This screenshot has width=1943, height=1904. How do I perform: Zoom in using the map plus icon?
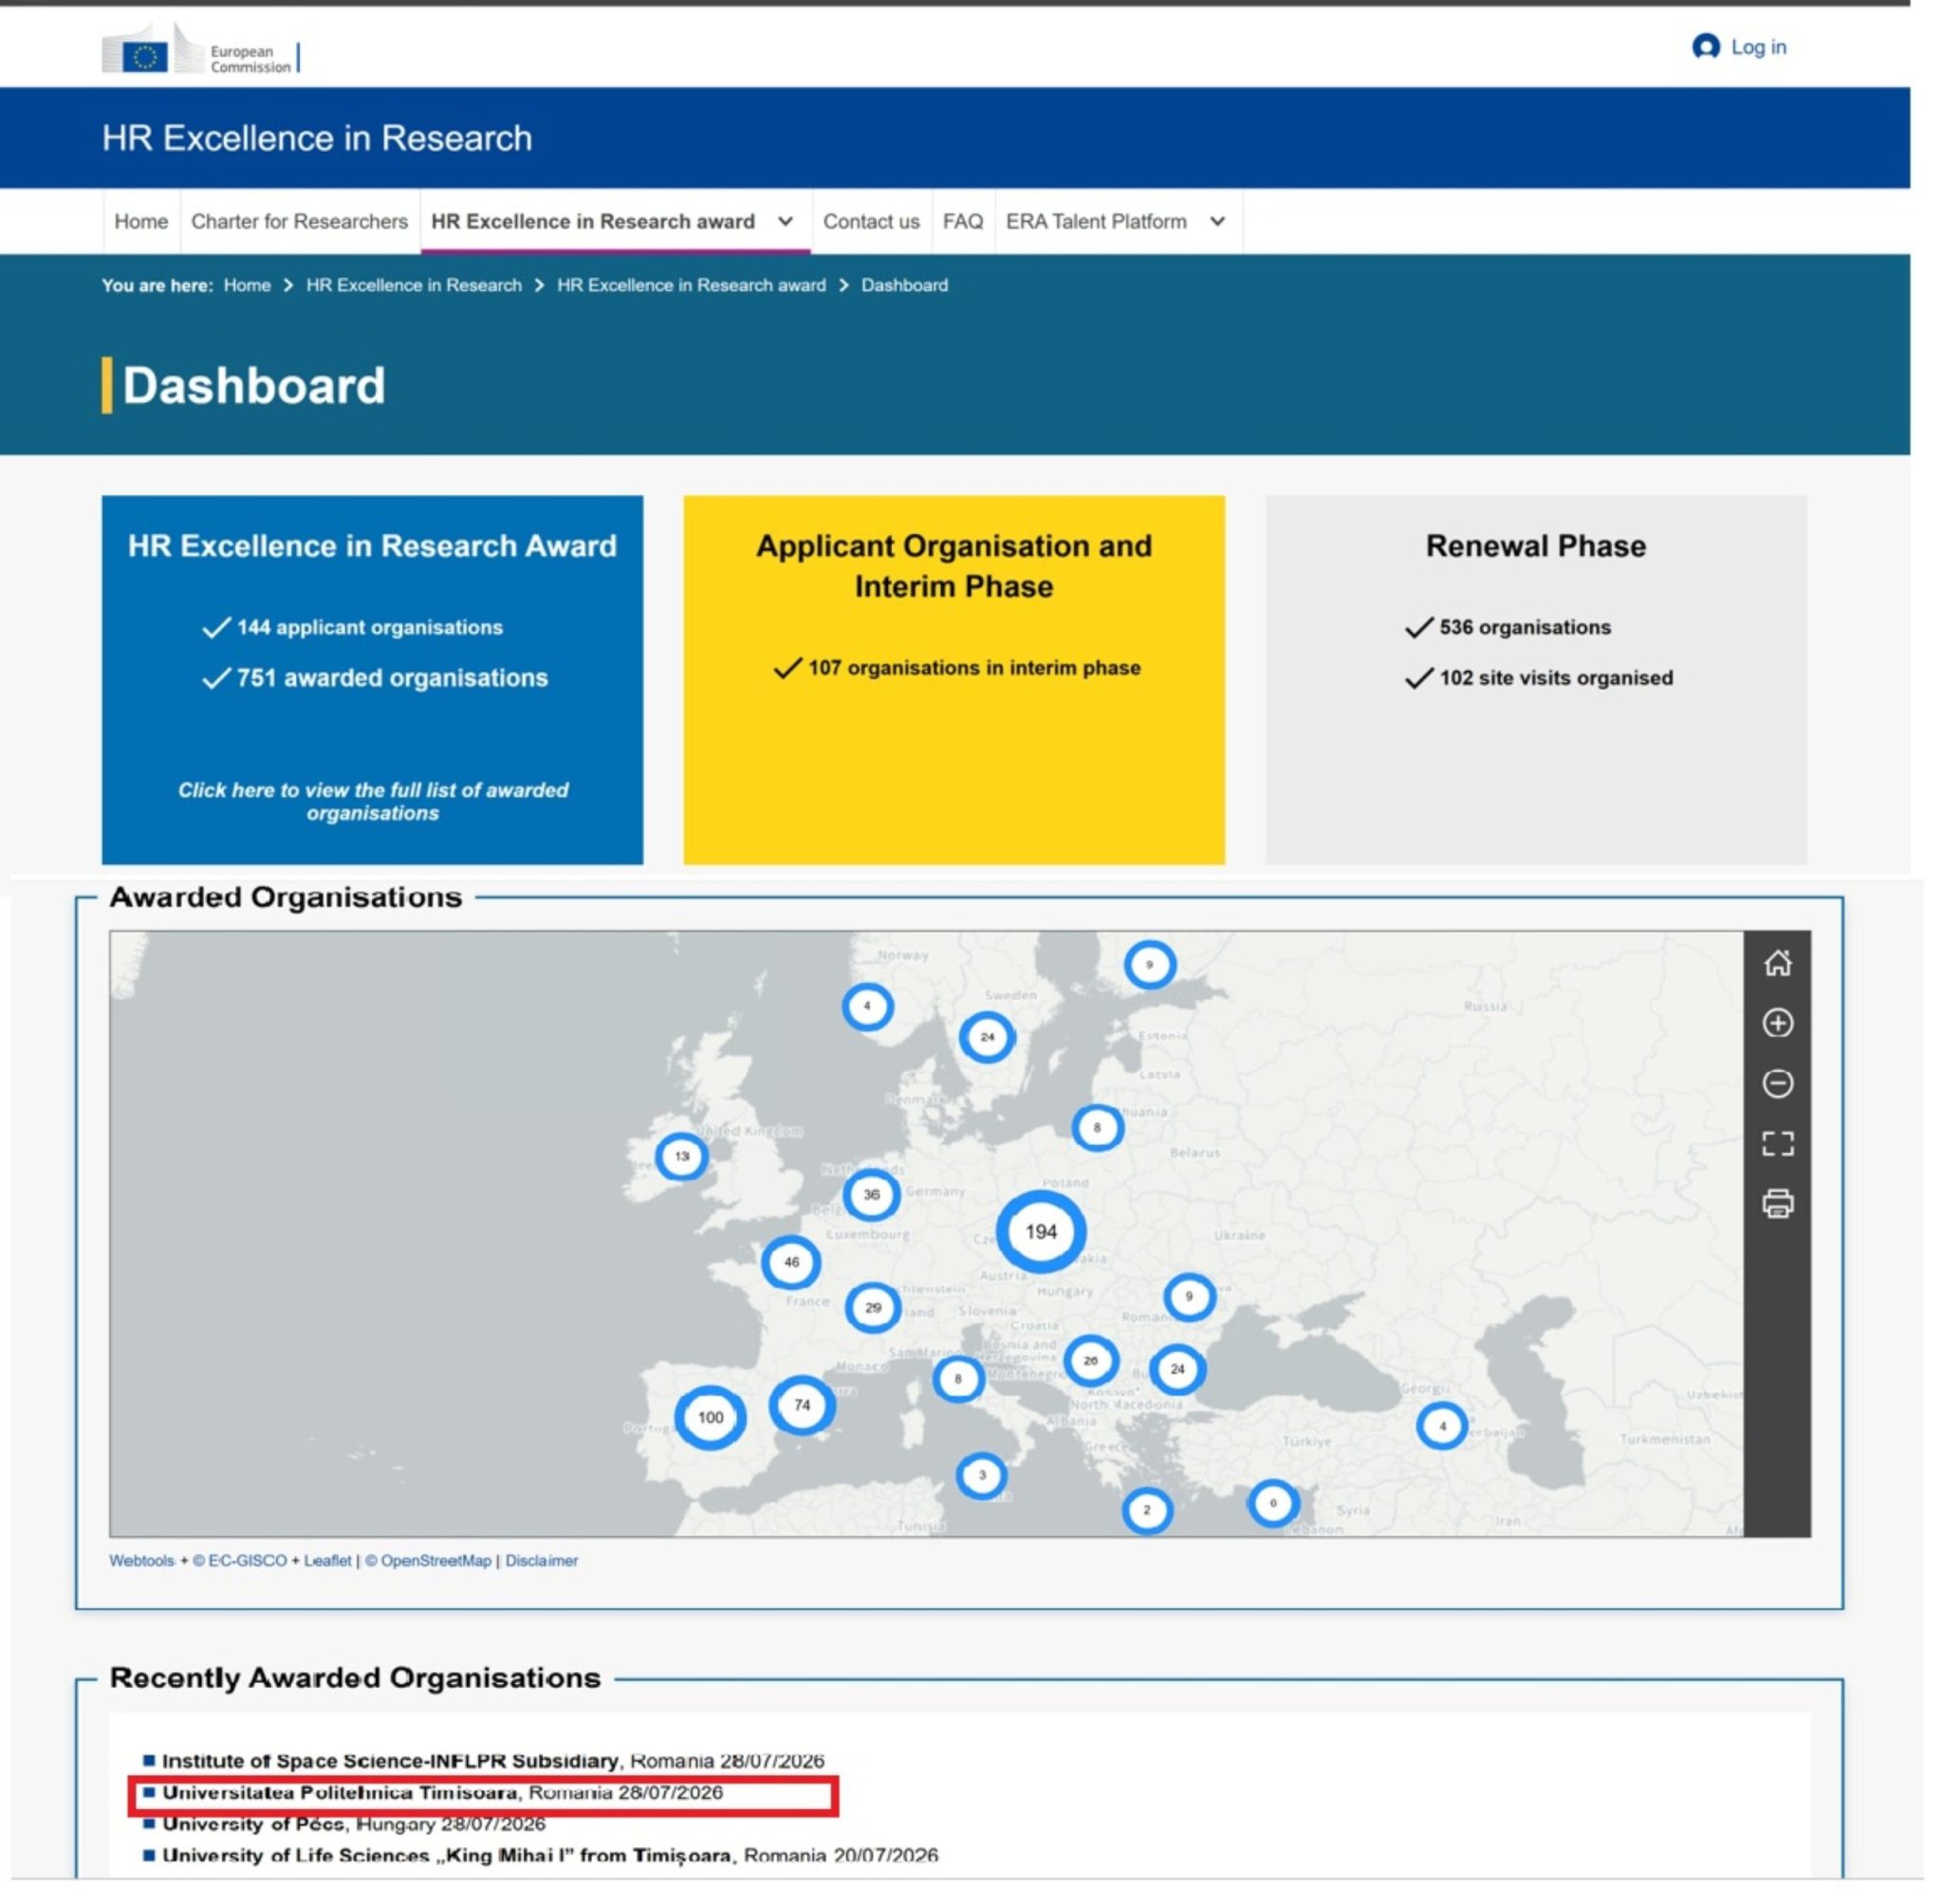point(1777,1023)
